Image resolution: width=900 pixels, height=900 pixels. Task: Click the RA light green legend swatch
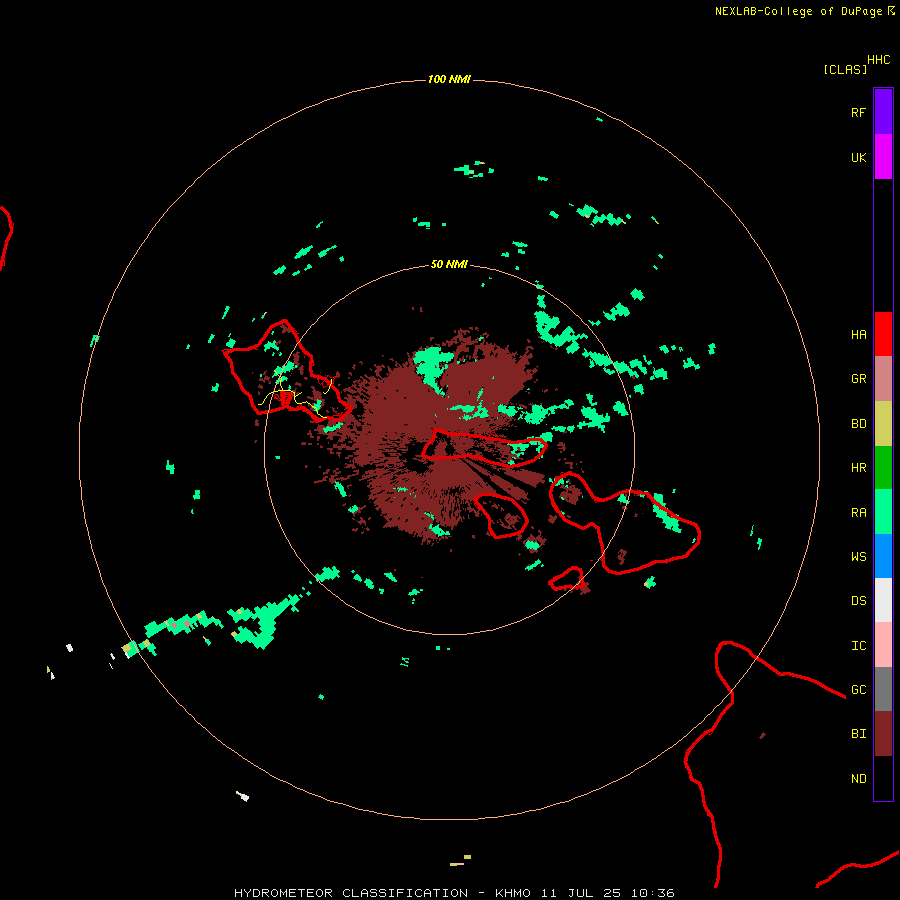tap(883, 512)
